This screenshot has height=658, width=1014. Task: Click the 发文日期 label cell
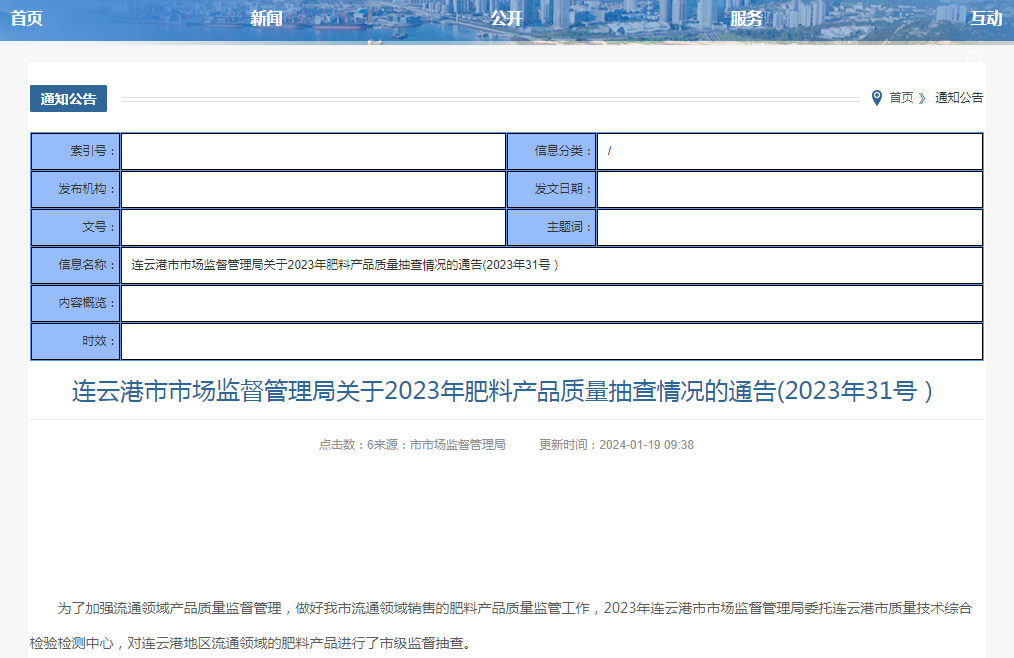click(552, 189)
